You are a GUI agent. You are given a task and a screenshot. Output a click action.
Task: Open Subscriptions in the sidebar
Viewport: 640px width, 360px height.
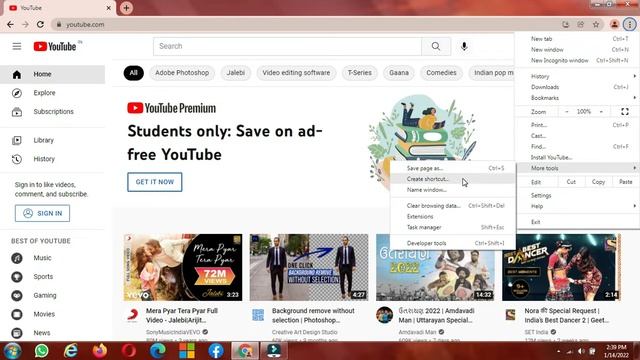[x=52, y=112]
